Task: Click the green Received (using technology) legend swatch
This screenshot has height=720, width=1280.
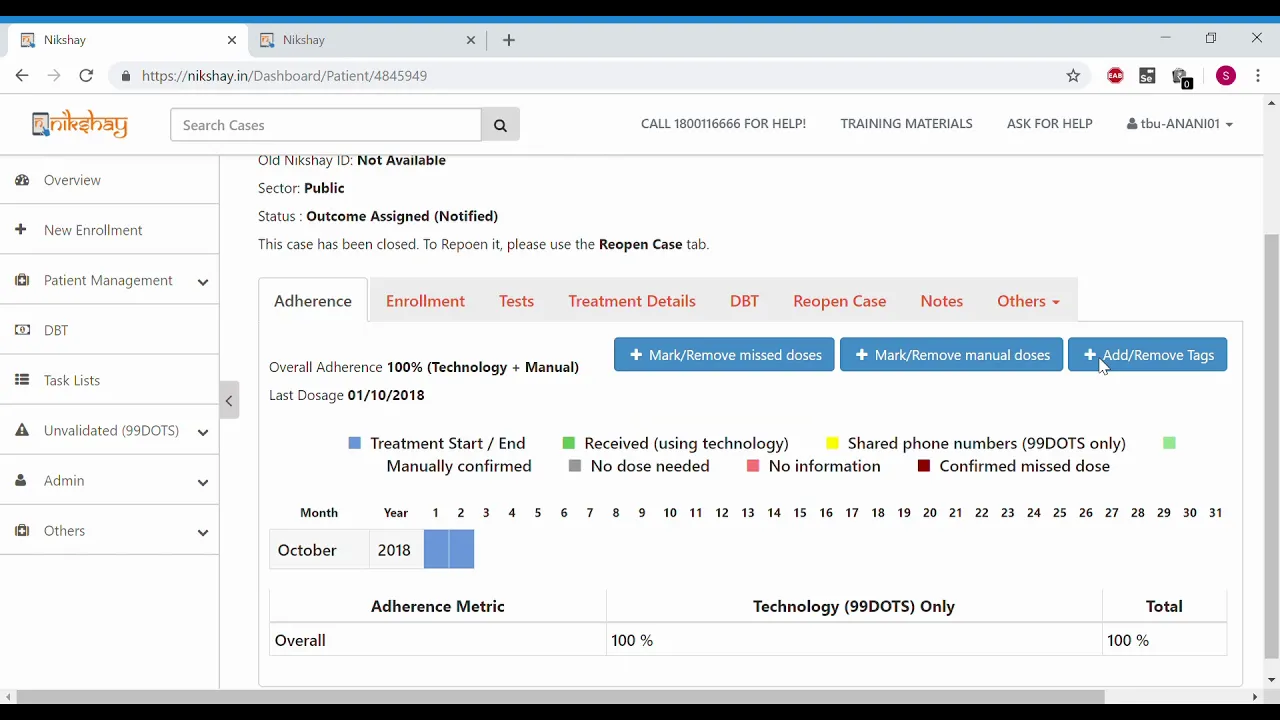Action: (569, 443)
